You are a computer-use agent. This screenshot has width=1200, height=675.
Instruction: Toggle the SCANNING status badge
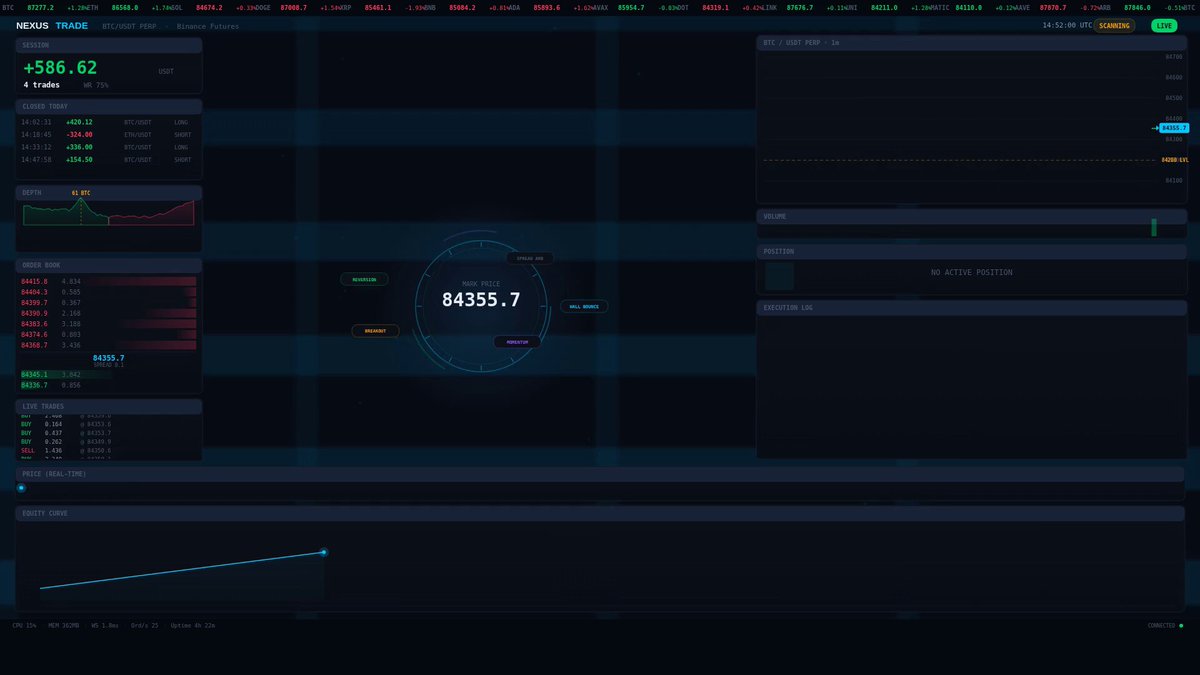(1114, 26)
